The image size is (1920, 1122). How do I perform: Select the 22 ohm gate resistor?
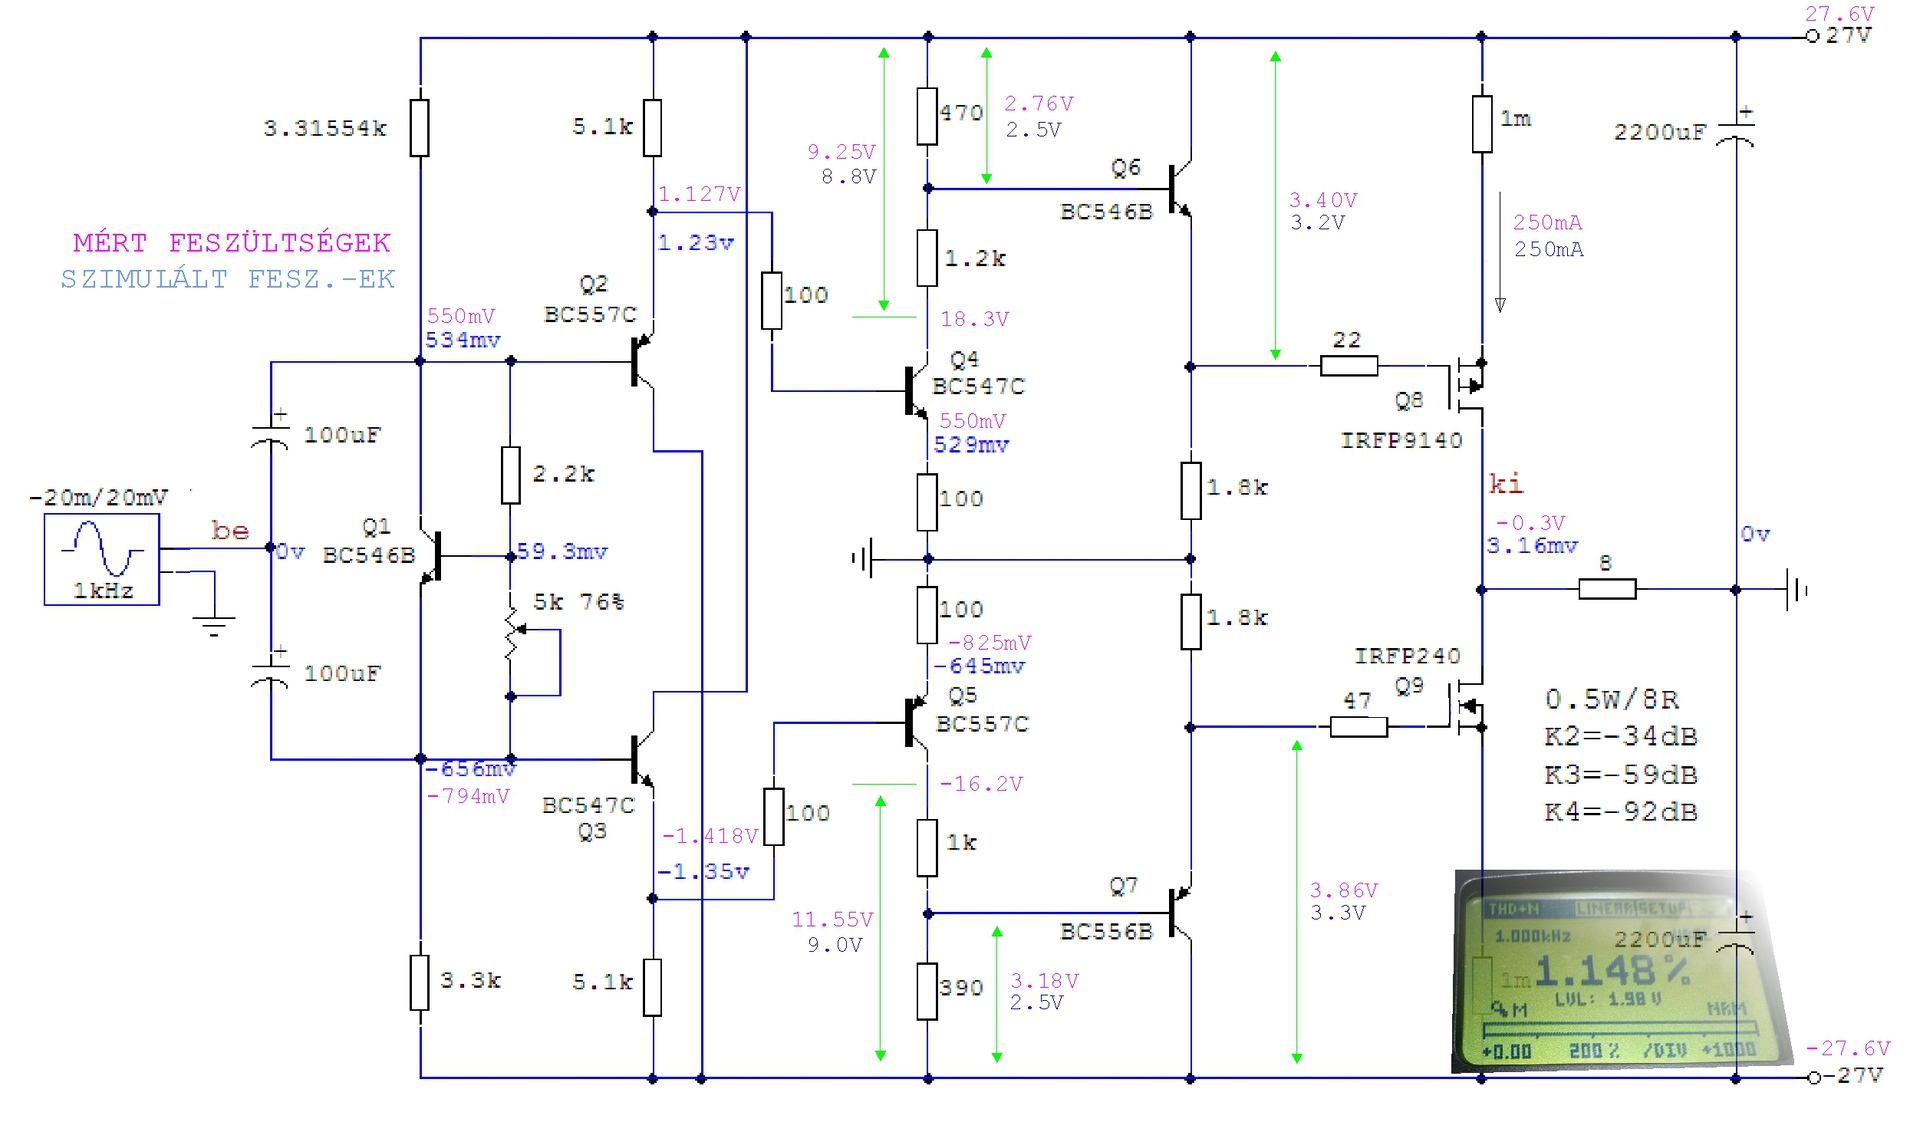click(x=1348, y=366)
